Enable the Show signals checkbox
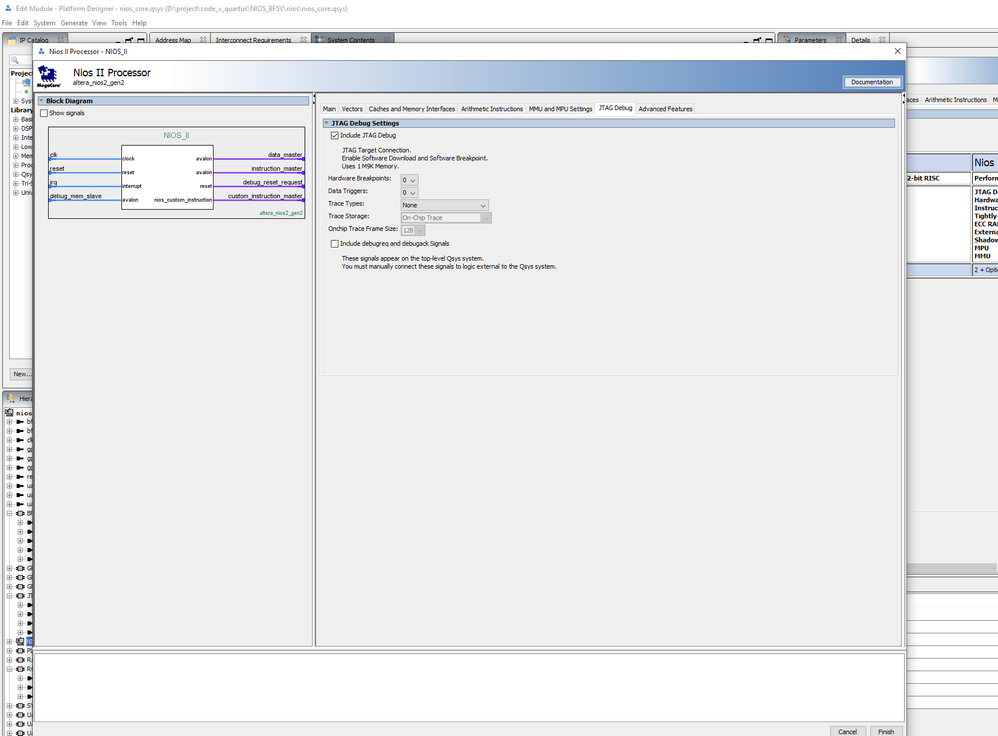998x736 pixels. [x=44, y=113]
